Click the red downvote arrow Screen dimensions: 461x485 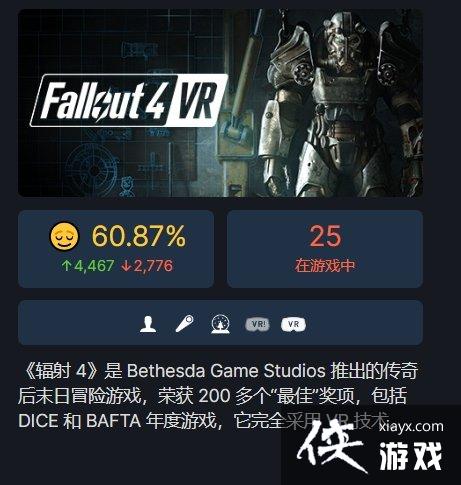pos(126,266)
